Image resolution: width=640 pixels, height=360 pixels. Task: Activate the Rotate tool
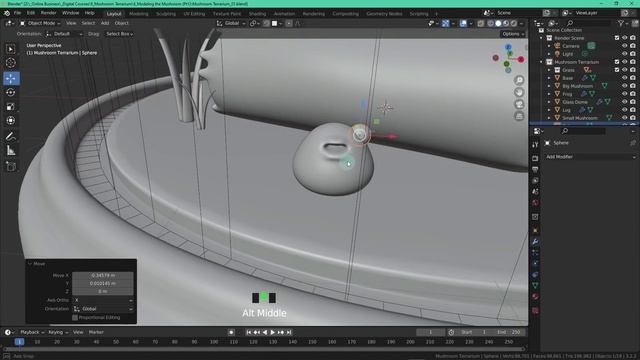pos(11,92)
